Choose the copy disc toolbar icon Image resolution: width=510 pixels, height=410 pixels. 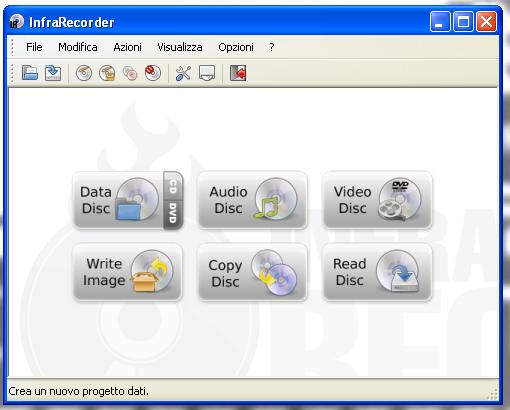click(x=130, y=73)
